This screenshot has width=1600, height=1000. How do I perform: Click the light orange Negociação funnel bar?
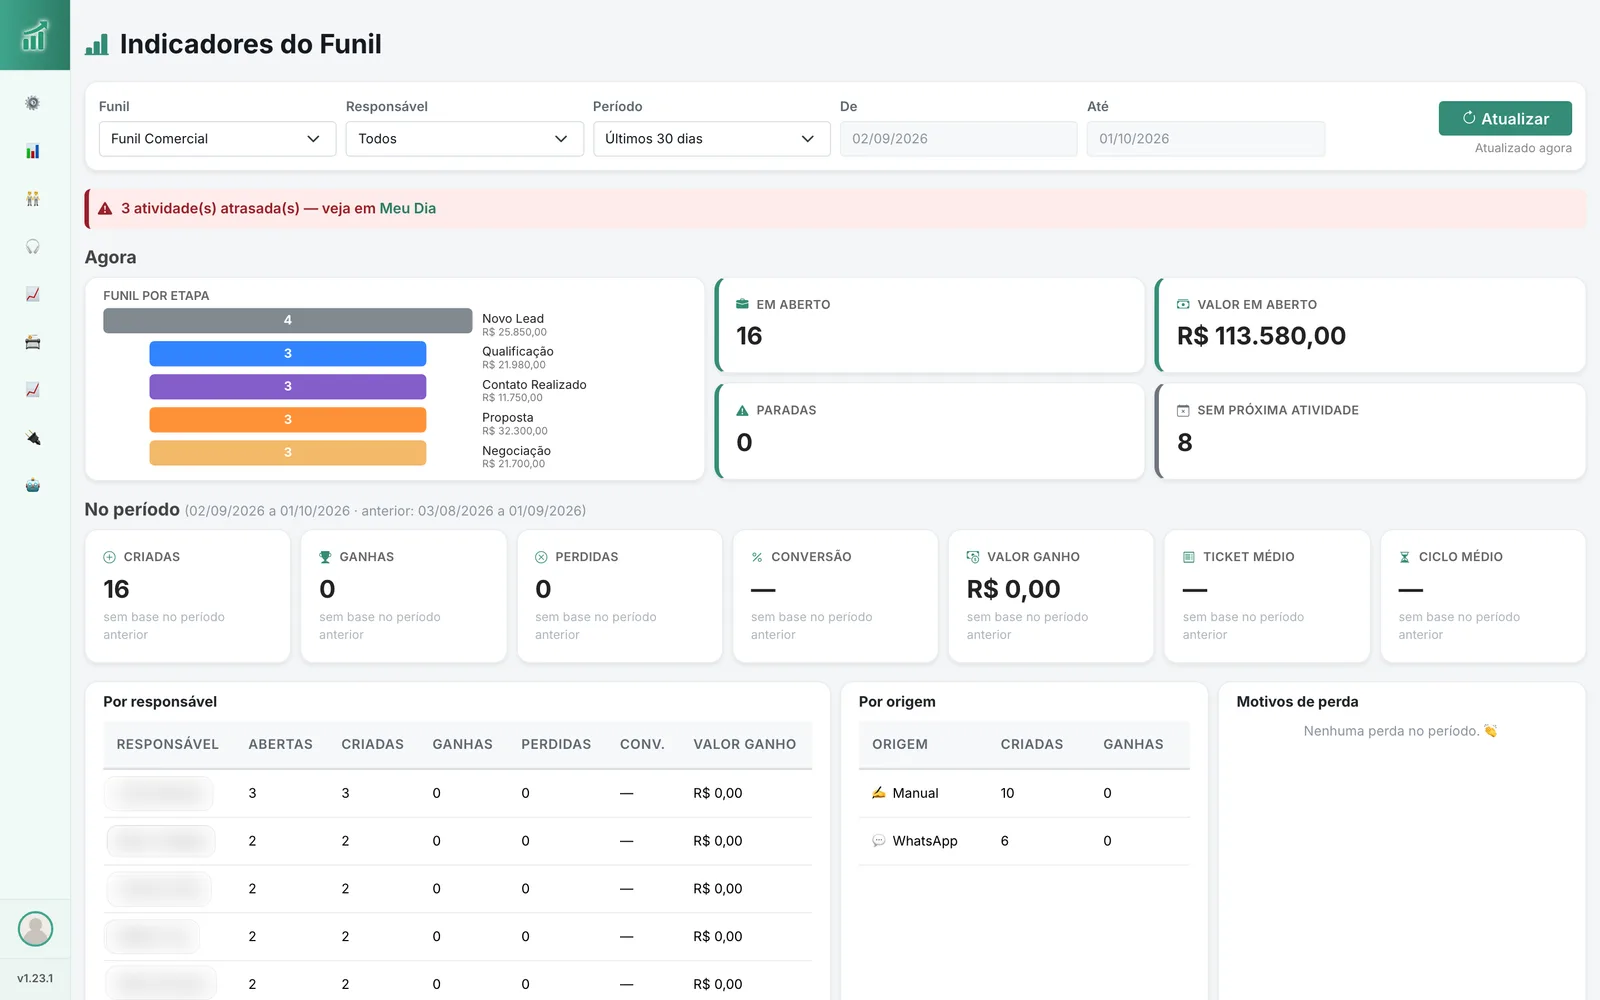[x=288, y=453]
